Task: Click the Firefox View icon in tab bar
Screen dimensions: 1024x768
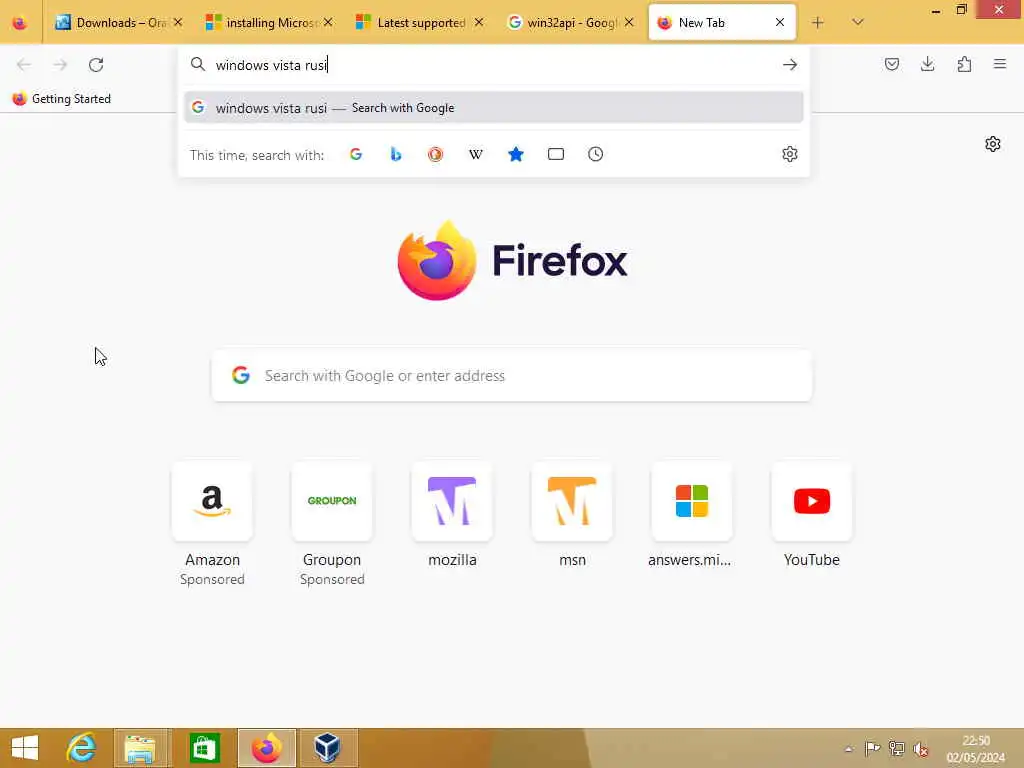Action: click(x=20, y=23)
